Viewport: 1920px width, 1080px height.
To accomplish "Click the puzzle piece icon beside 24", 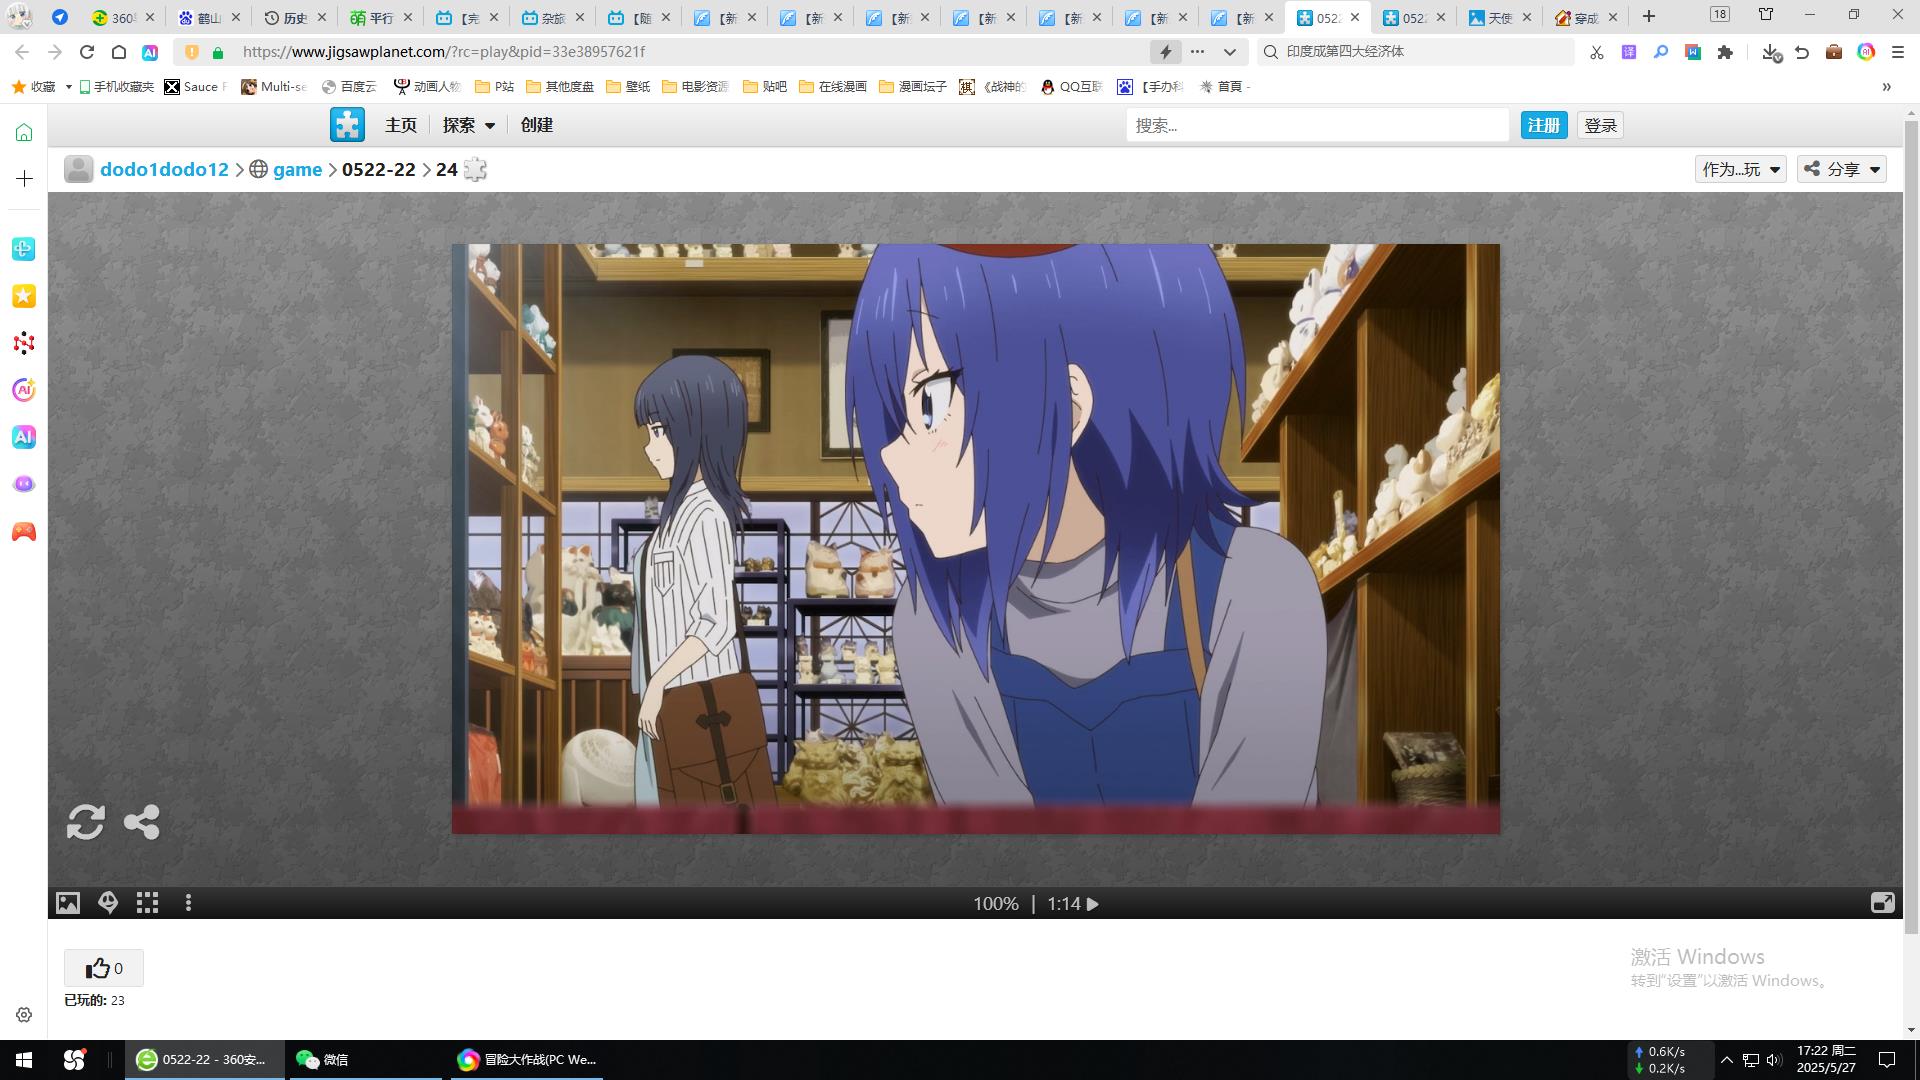I will click(476, 169).
